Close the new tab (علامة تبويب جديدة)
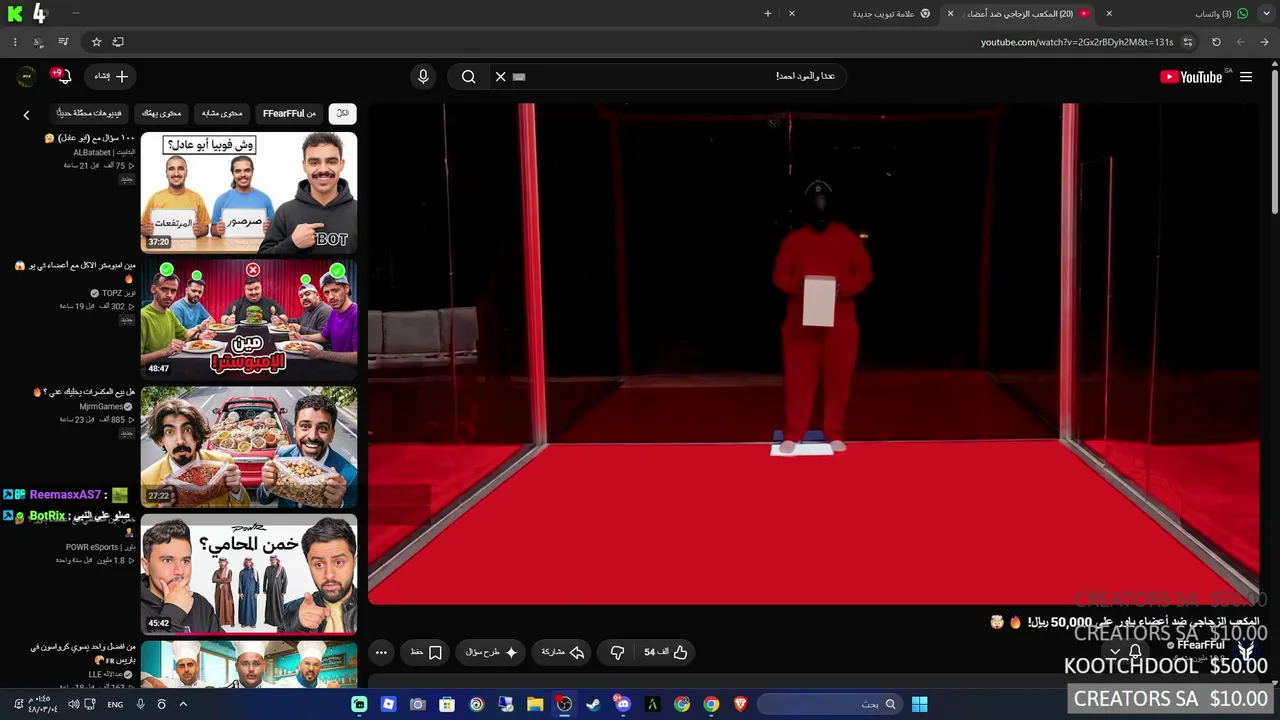The height and width of the screenshot is (720, 1280). [792, 14]
